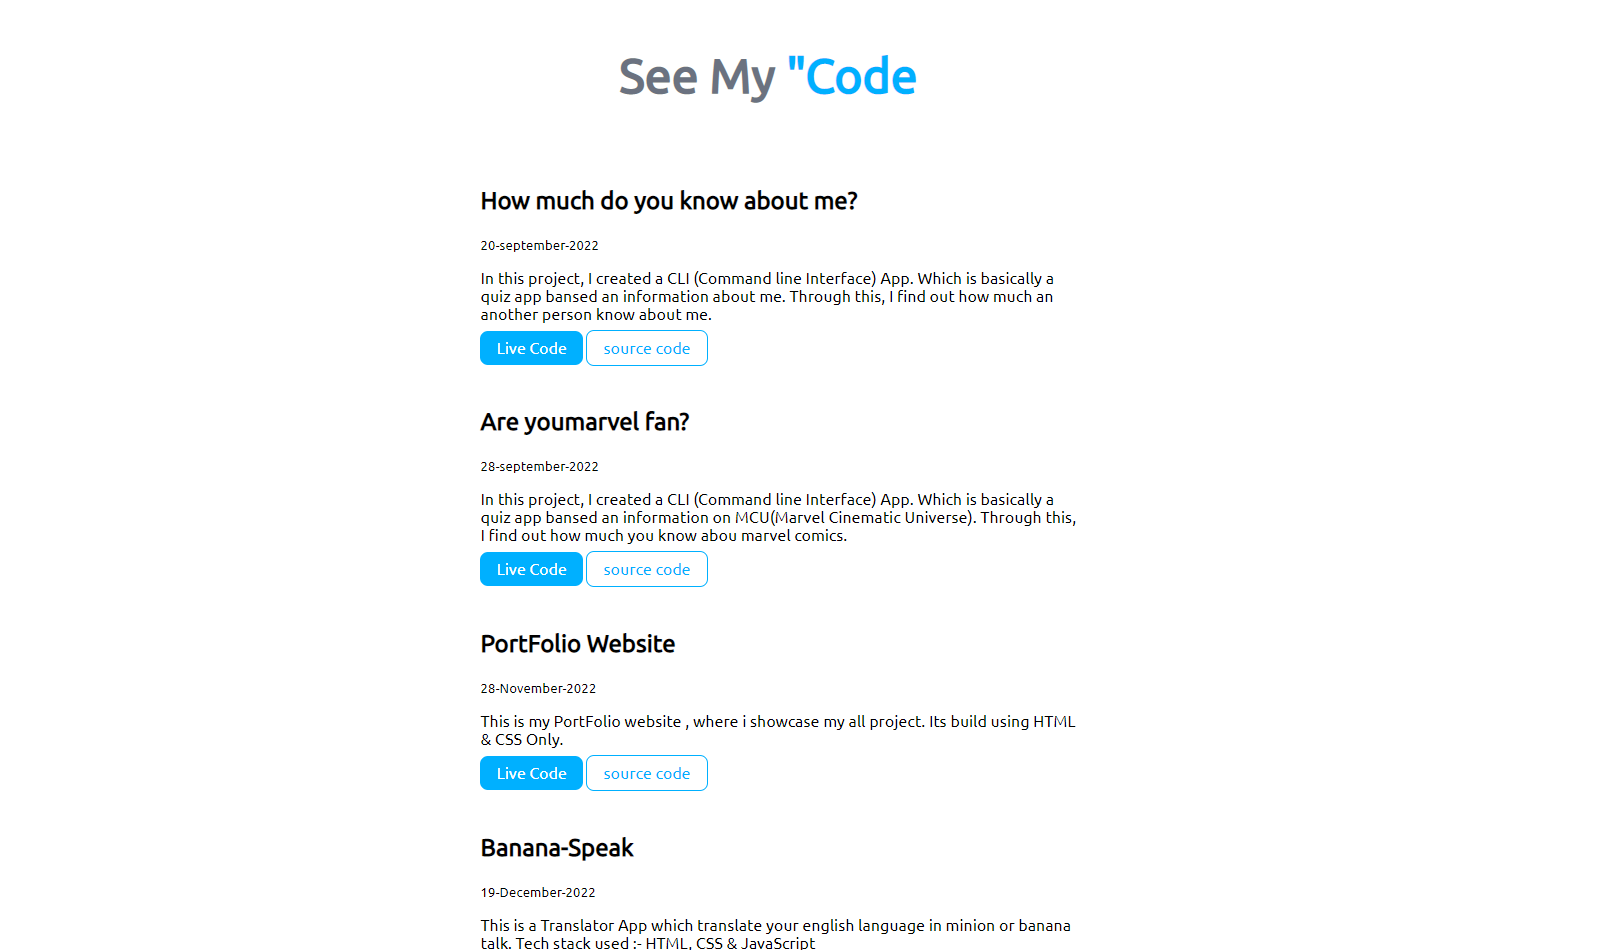
Task: Click Live Code for Banana-Speak
Action: 531,948
